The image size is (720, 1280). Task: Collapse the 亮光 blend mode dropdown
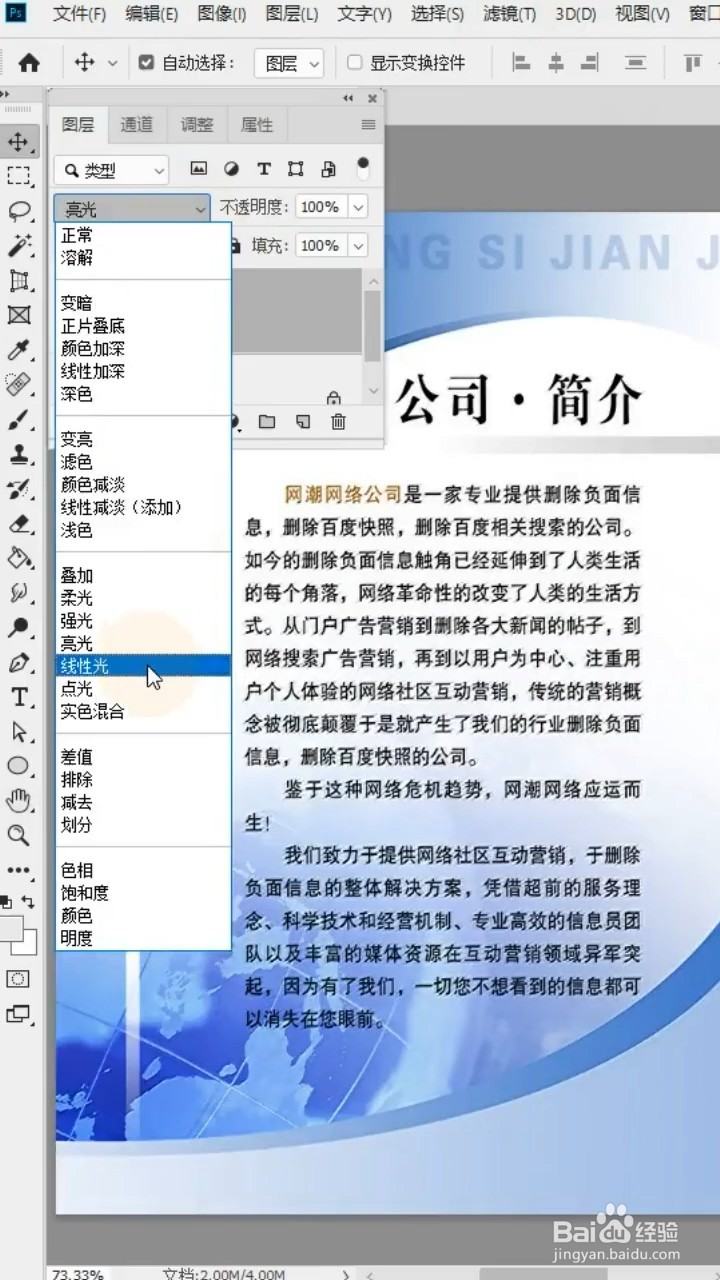pyautogui.click(x=132, y=208)
